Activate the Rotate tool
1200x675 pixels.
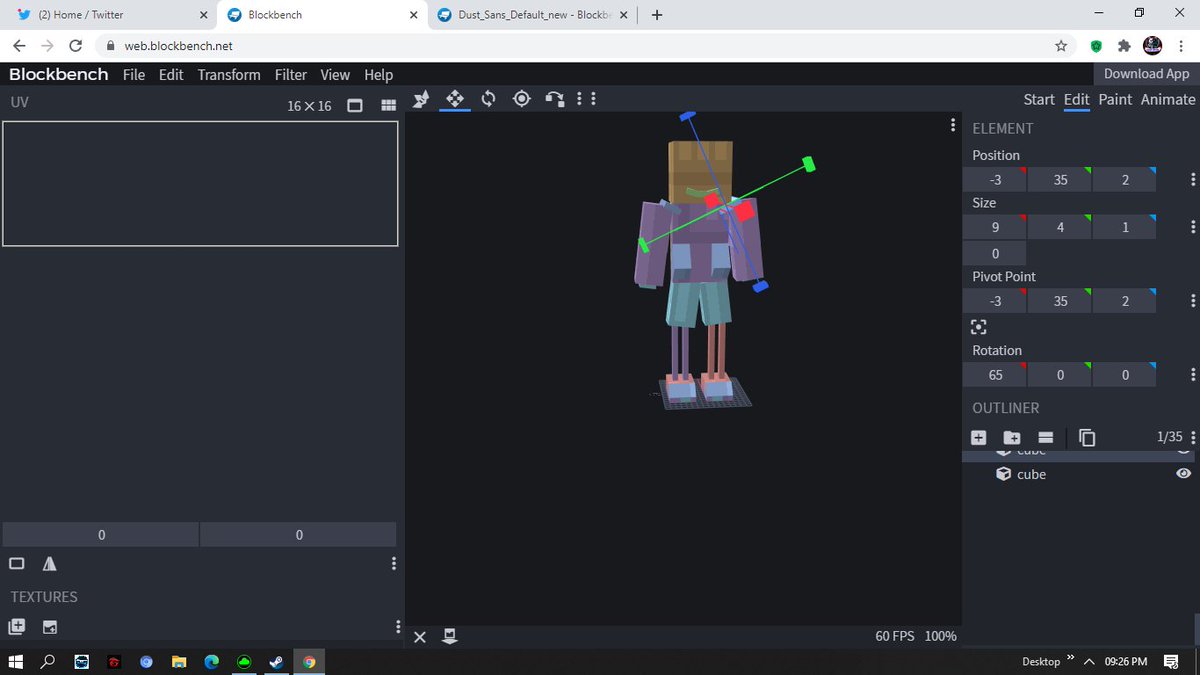(488, 99)
